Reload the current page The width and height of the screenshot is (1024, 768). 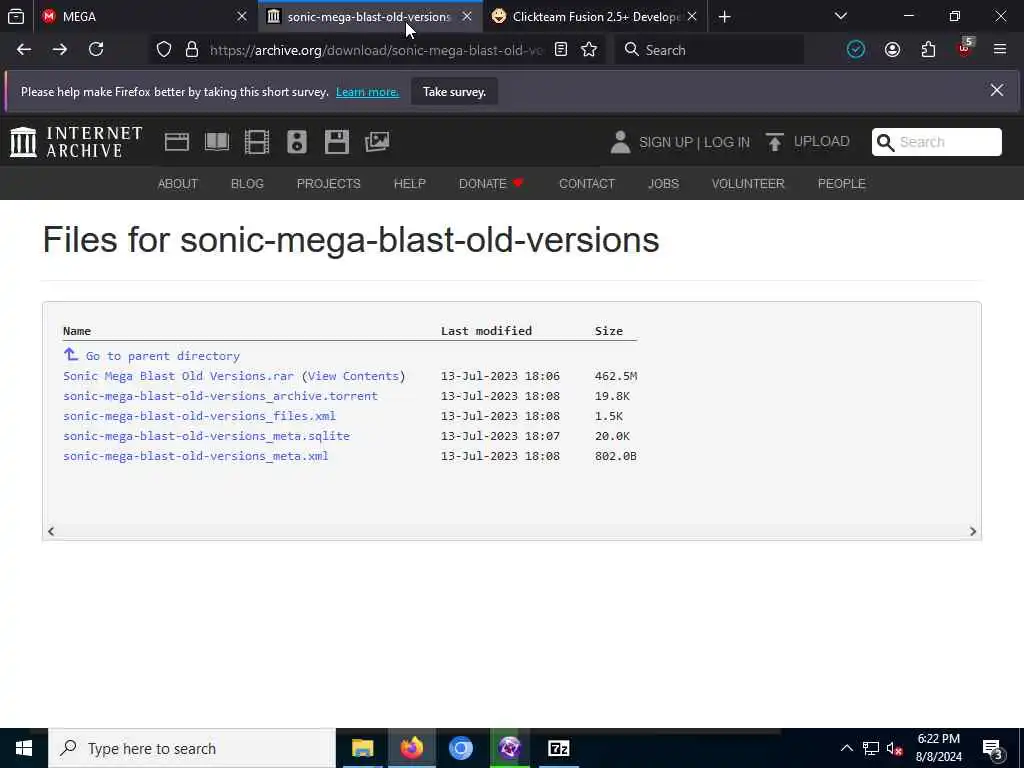point(96,50)
